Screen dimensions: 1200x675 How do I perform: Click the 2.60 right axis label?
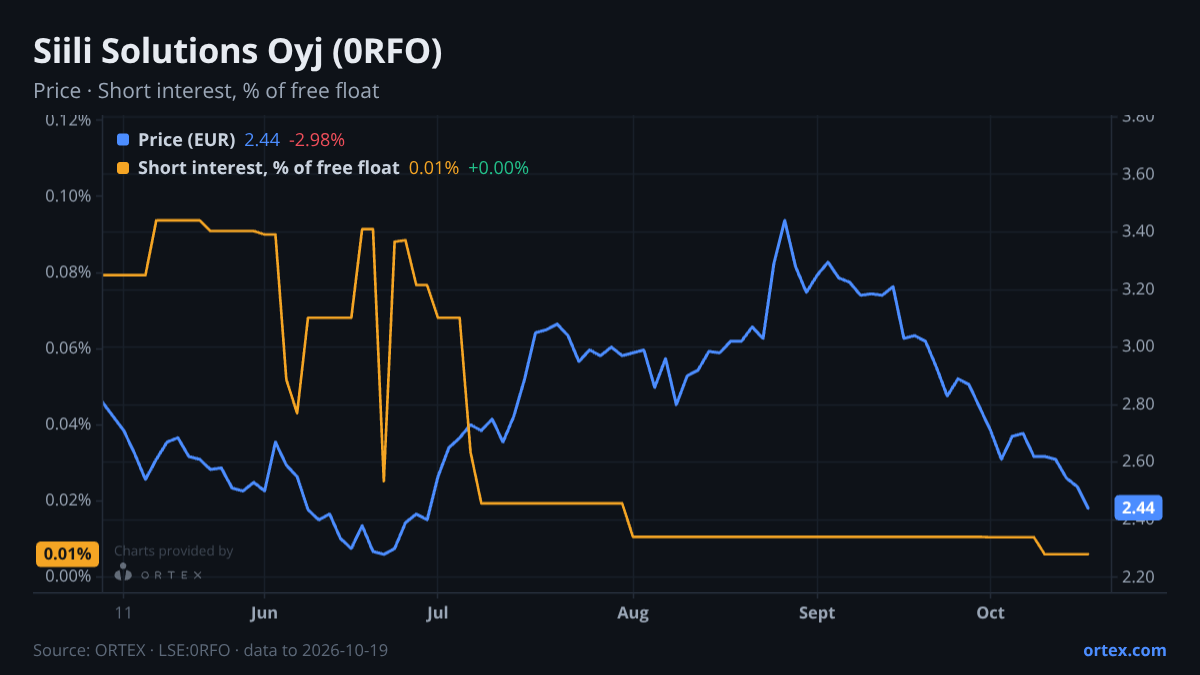[1139, 461]
